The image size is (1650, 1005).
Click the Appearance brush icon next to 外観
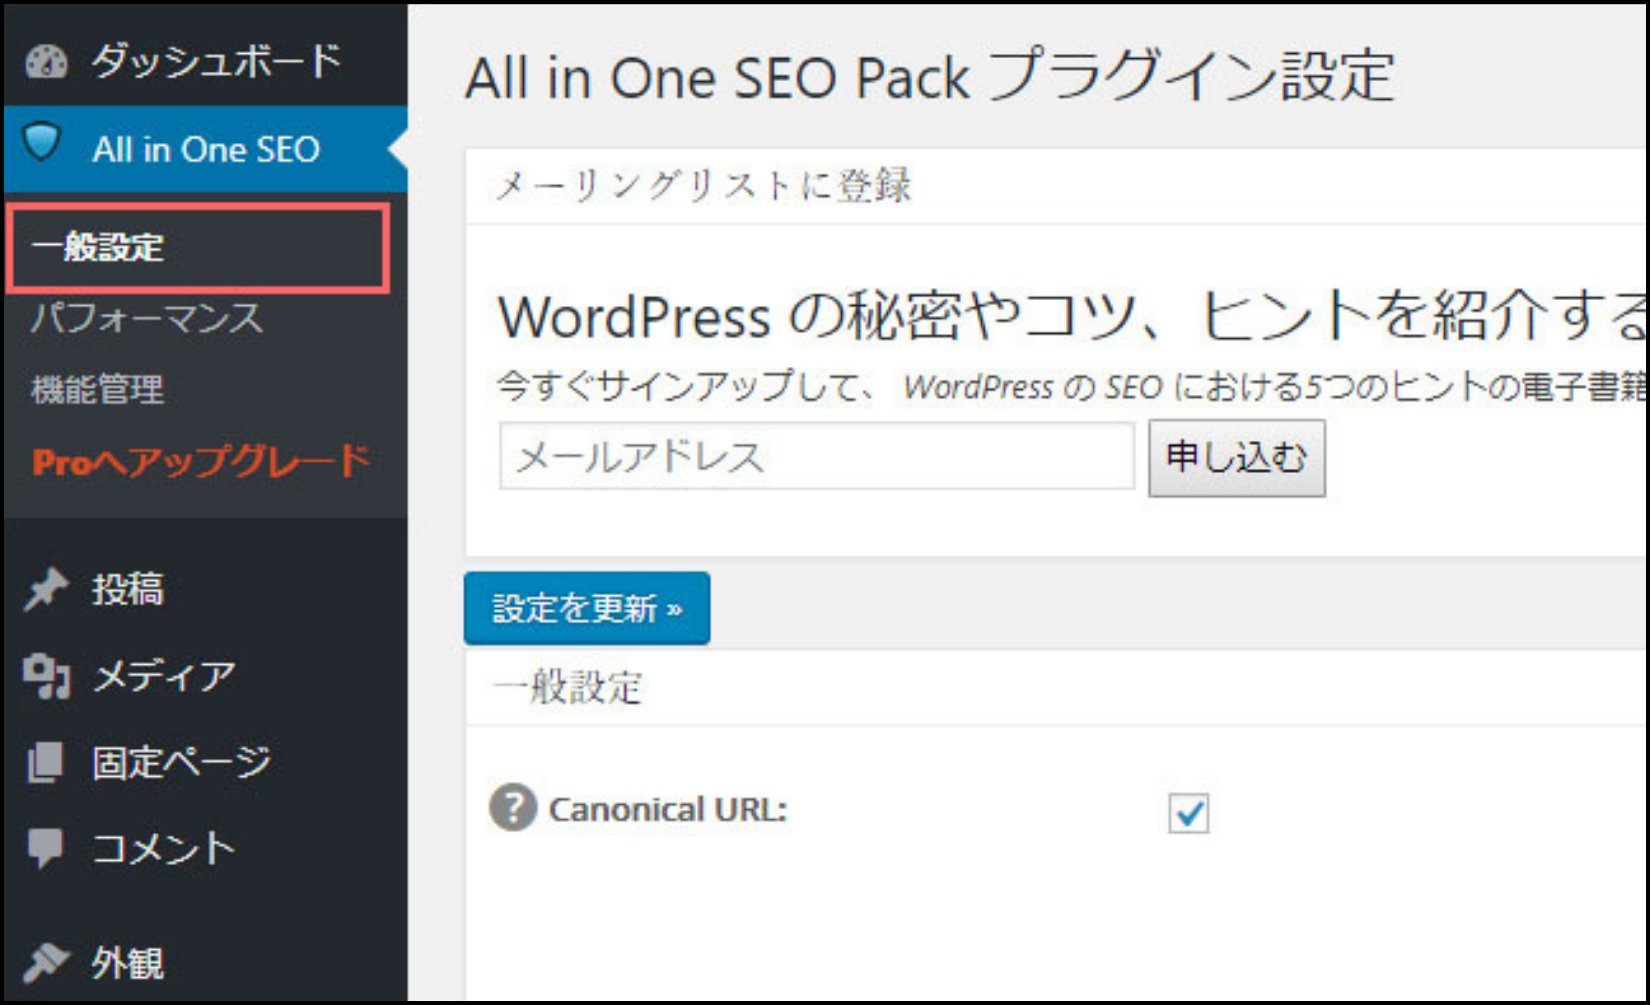(x=46, y=961)
